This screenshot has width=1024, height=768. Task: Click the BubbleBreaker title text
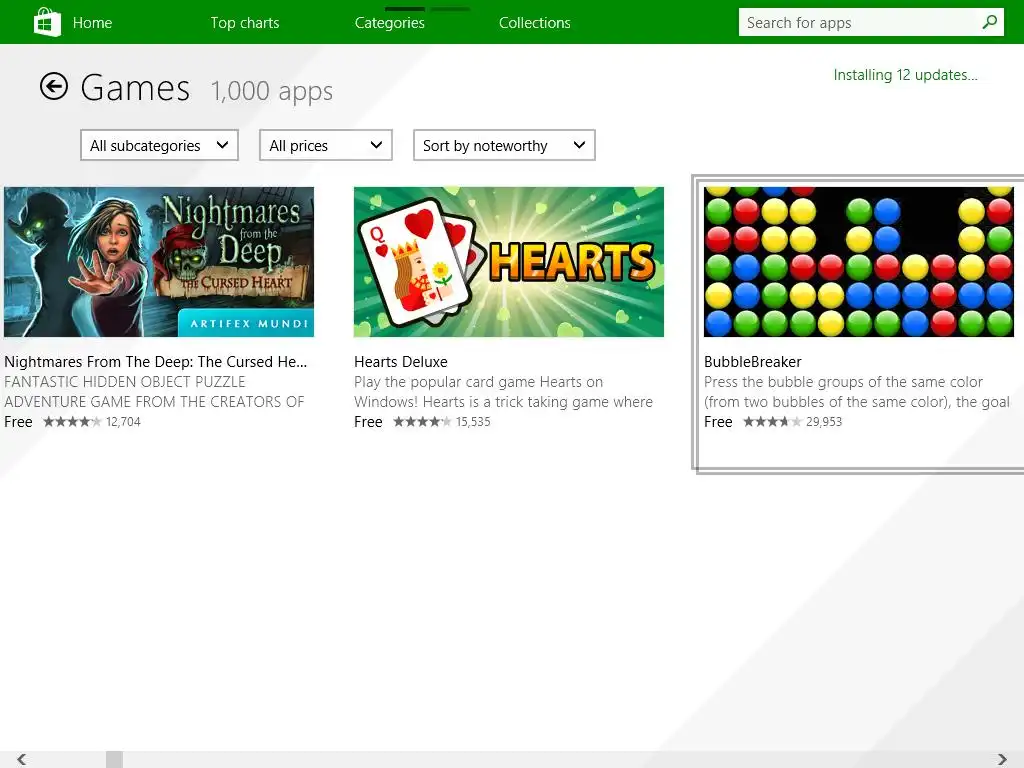752,362
